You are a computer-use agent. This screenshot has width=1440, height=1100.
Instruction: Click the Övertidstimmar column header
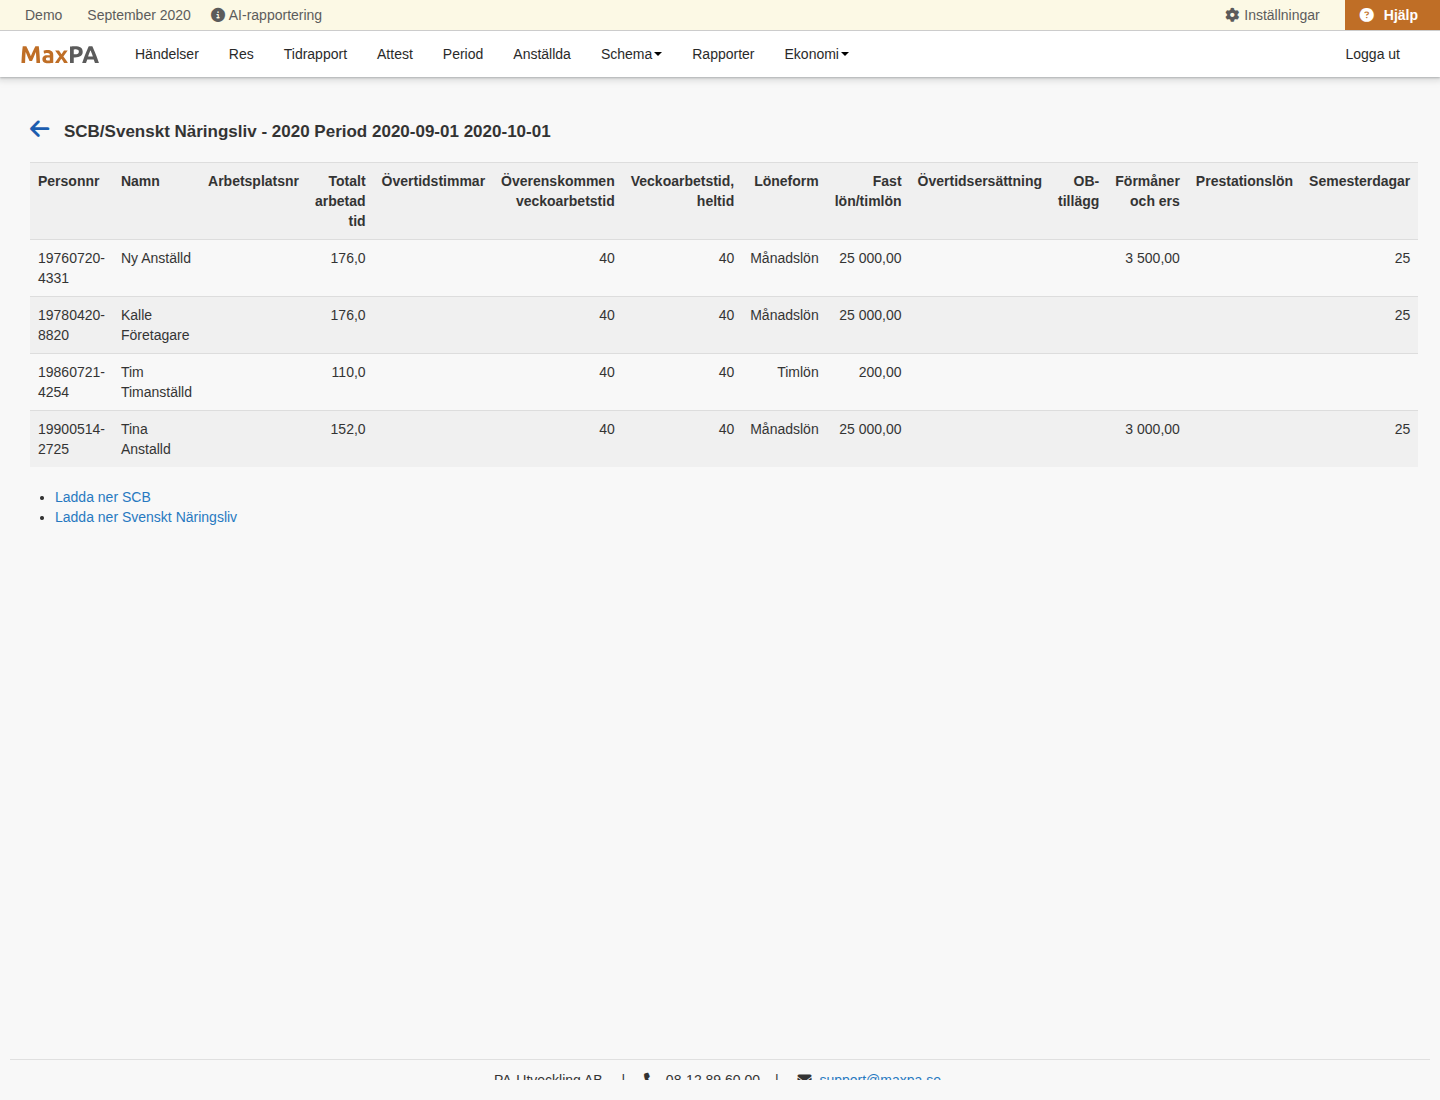433,181
